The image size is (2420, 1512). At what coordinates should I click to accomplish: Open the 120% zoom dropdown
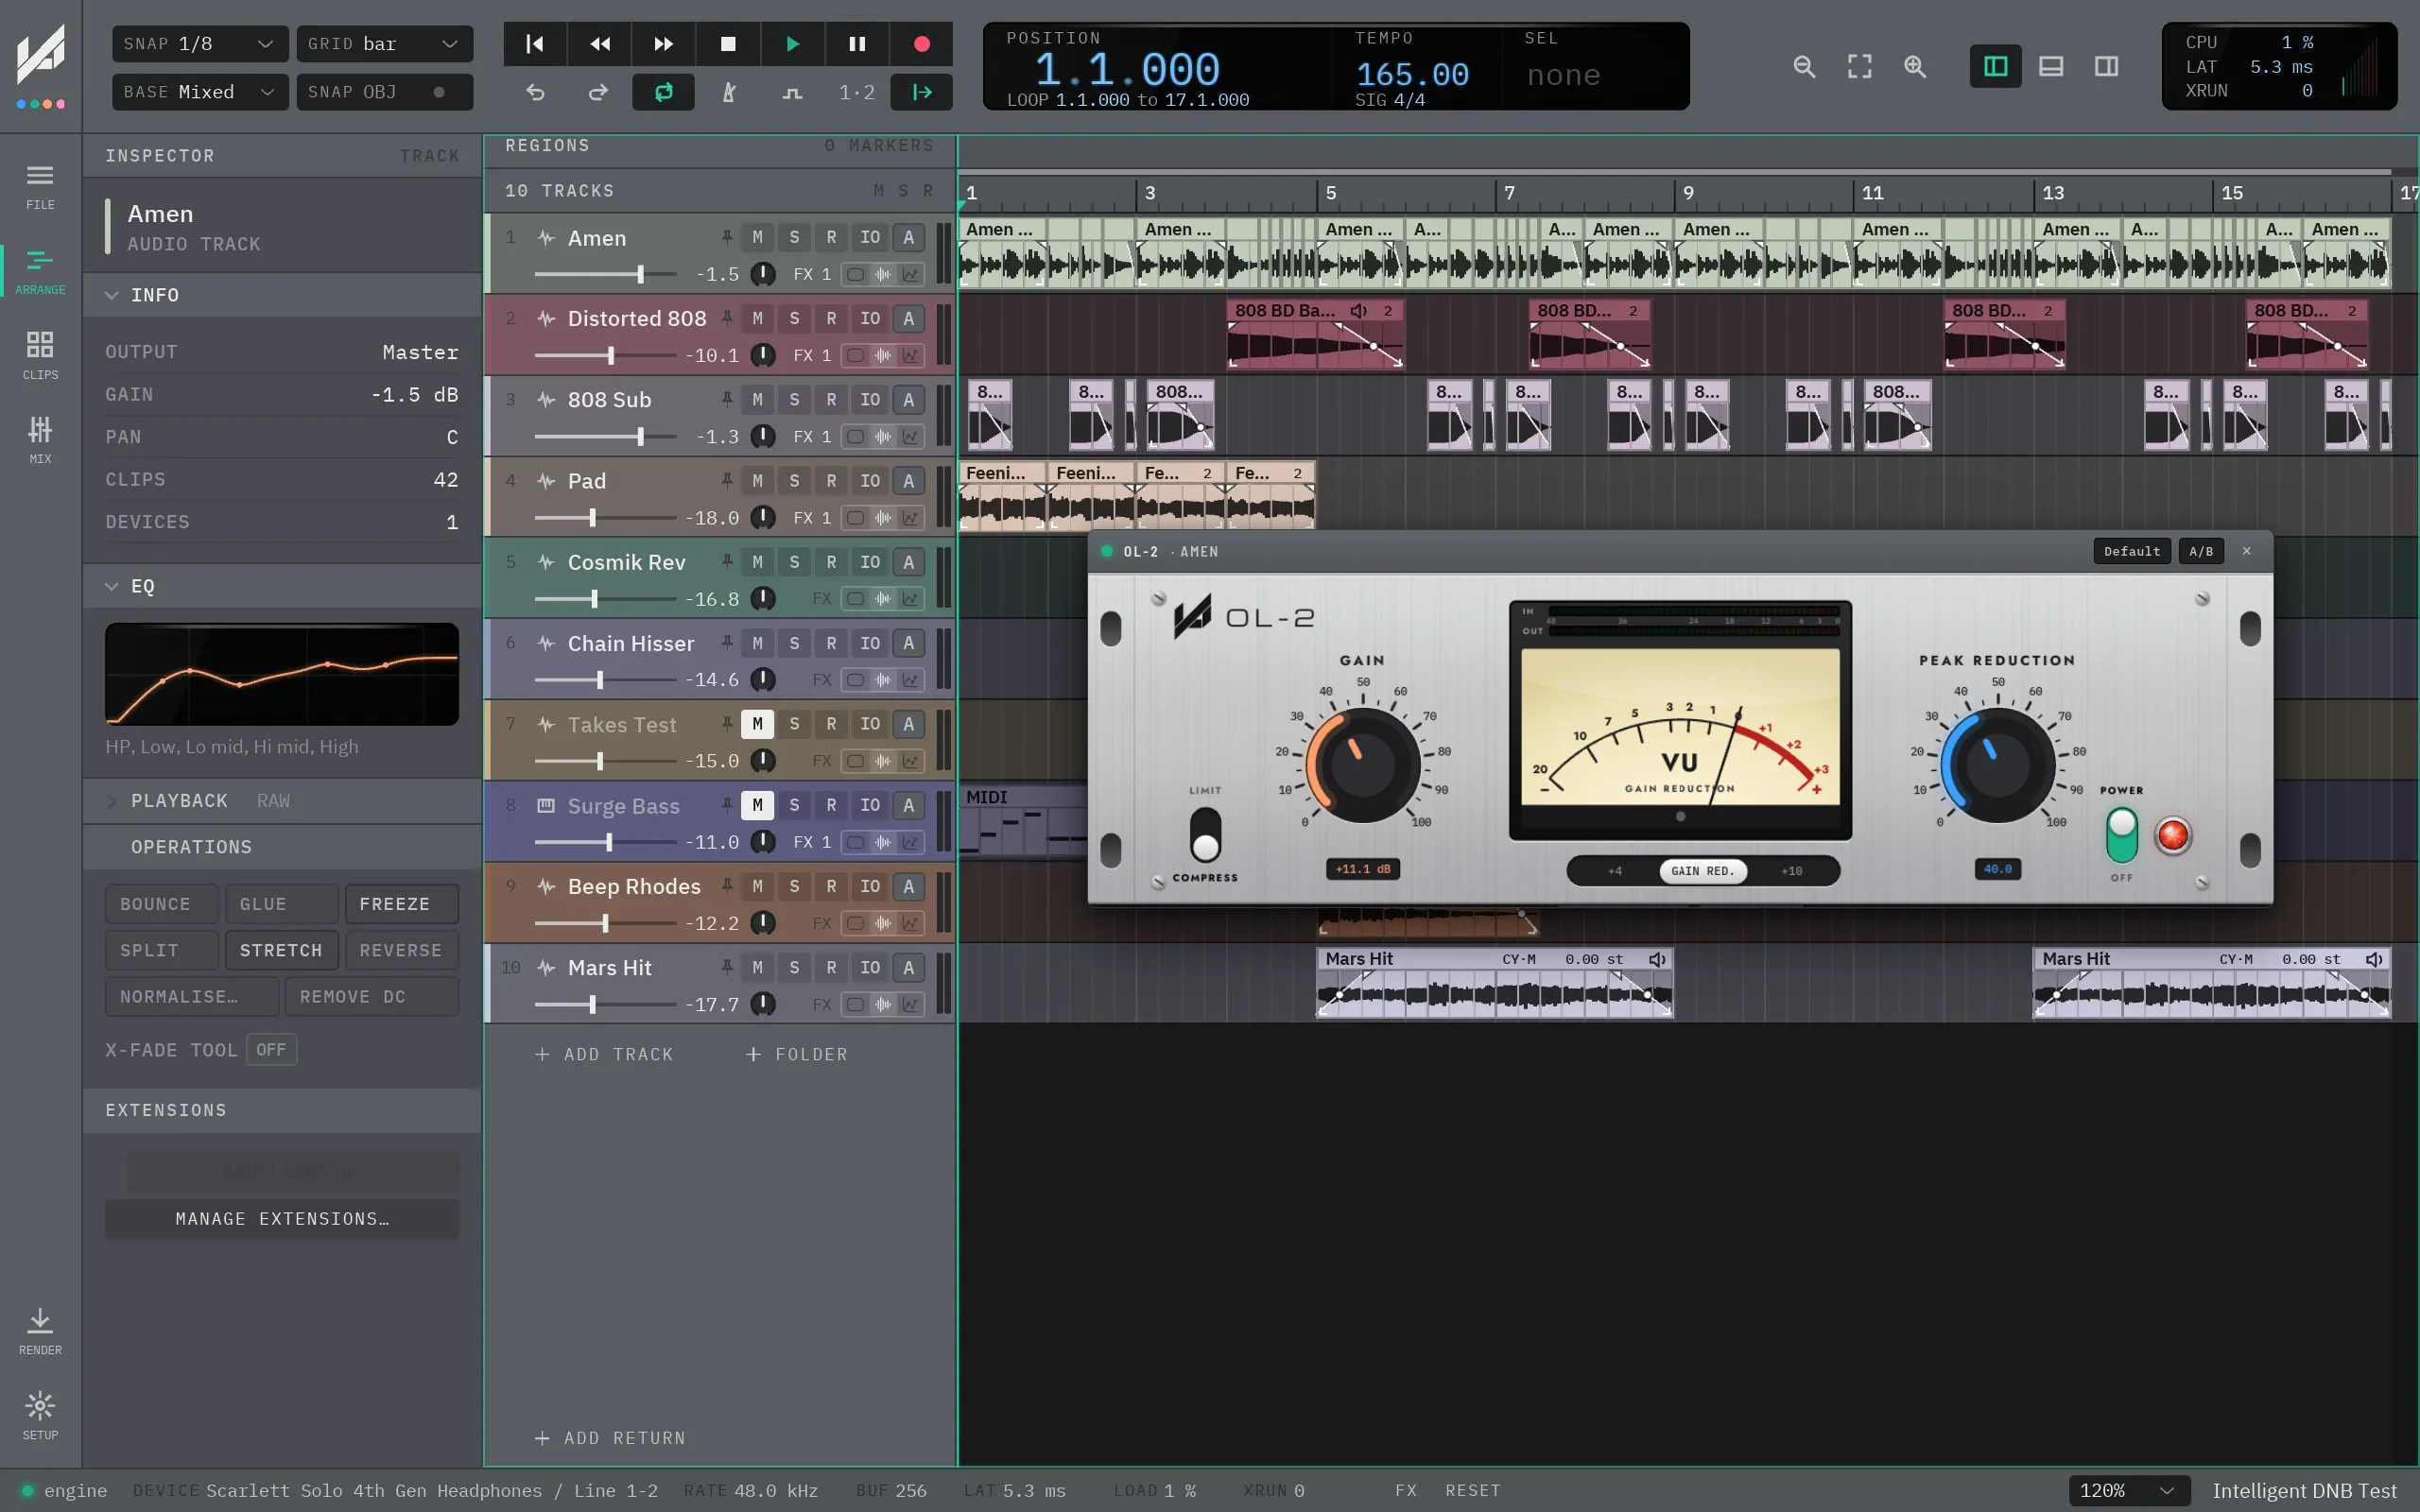[x=2128, y=1490]
